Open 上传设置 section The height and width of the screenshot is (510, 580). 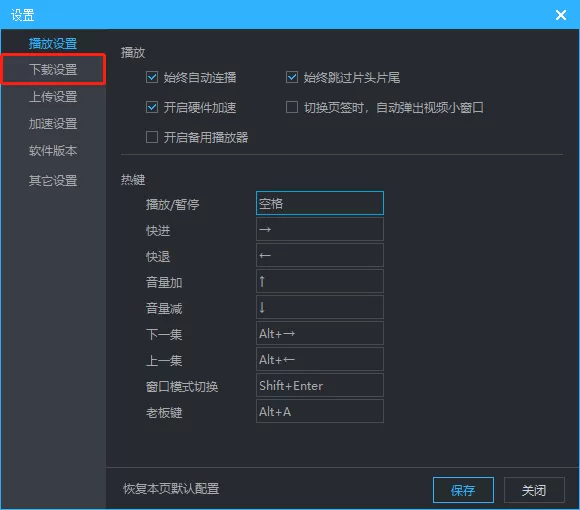53,96
